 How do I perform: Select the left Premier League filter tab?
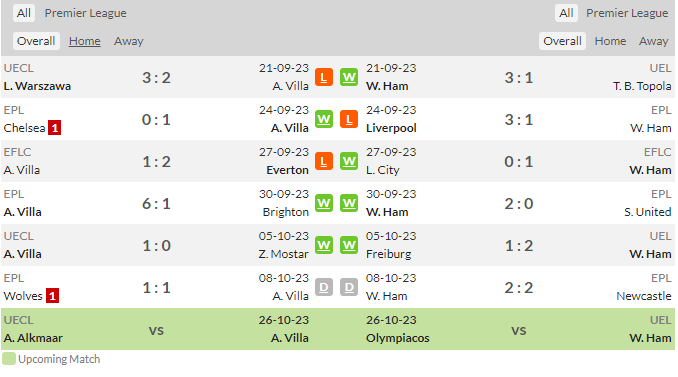click(86, 13)
